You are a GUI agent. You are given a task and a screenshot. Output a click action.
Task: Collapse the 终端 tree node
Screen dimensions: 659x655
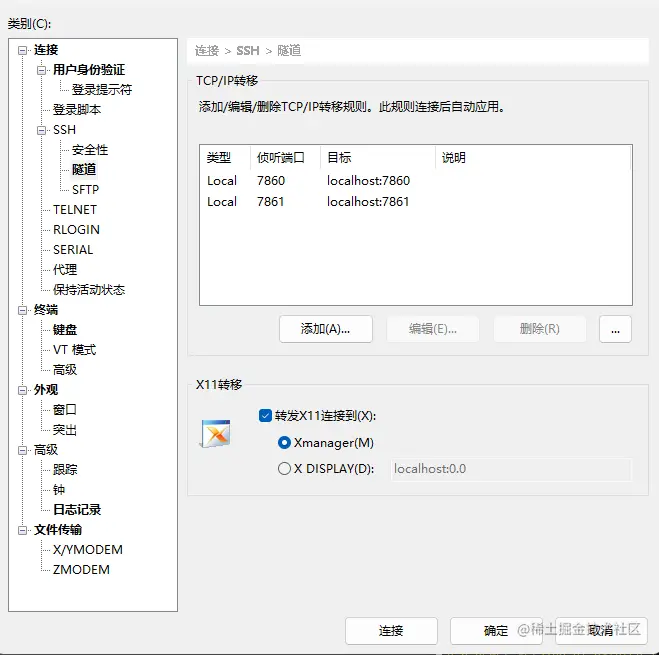pos(22,310)
